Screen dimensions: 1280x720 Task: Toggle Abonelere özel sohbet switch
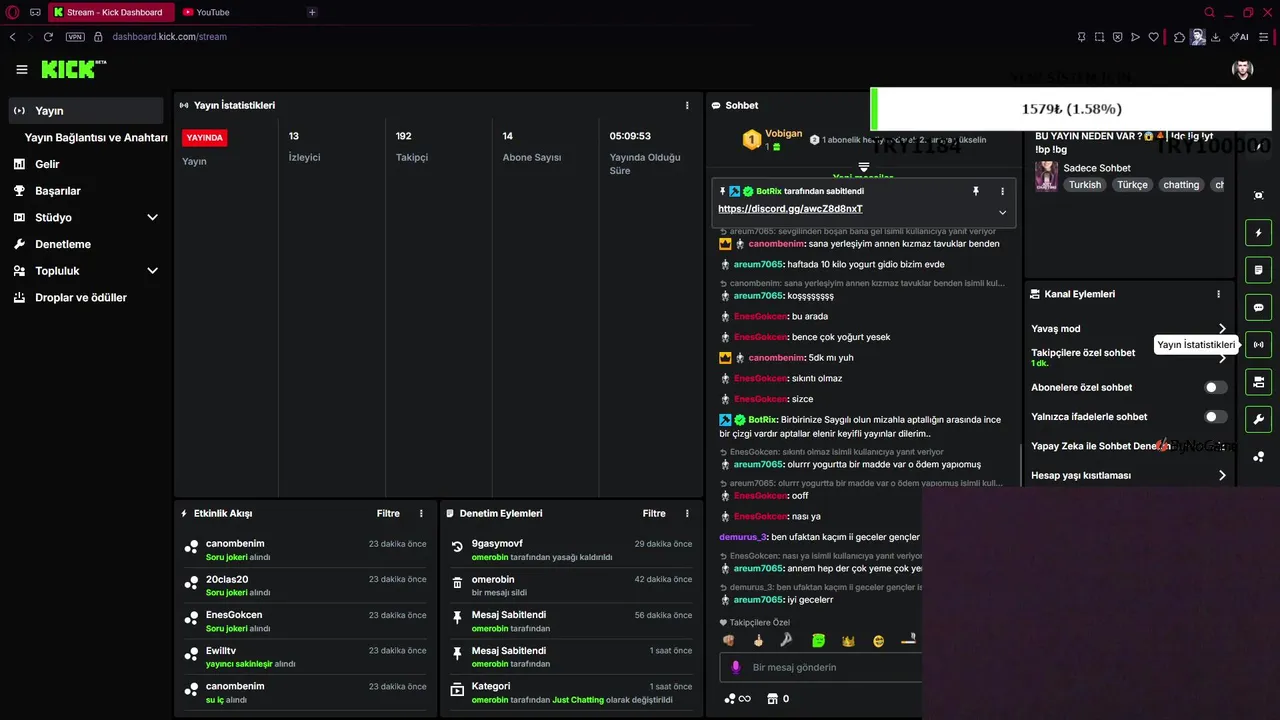tap(1215, 387)
